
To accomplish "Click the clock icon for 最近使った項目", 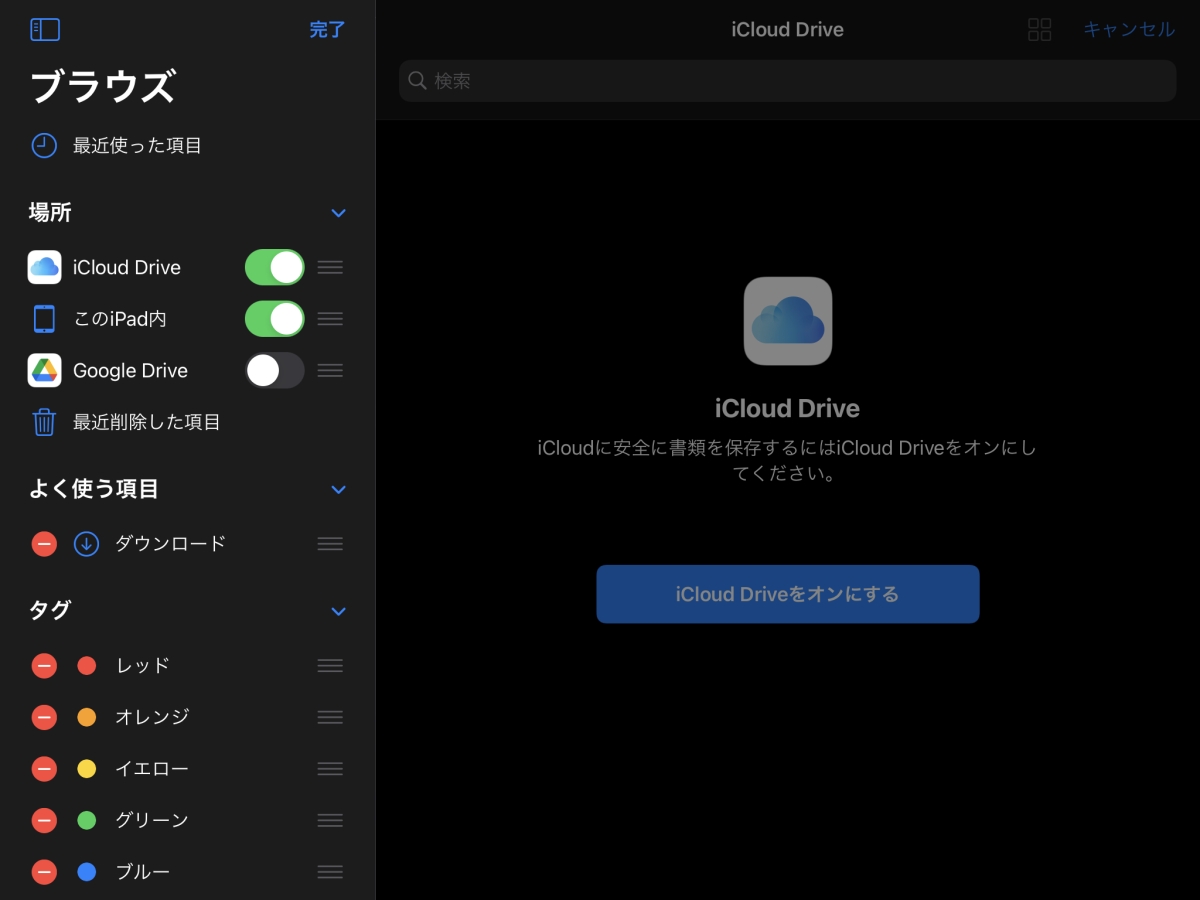I will (x=44, y=146).
